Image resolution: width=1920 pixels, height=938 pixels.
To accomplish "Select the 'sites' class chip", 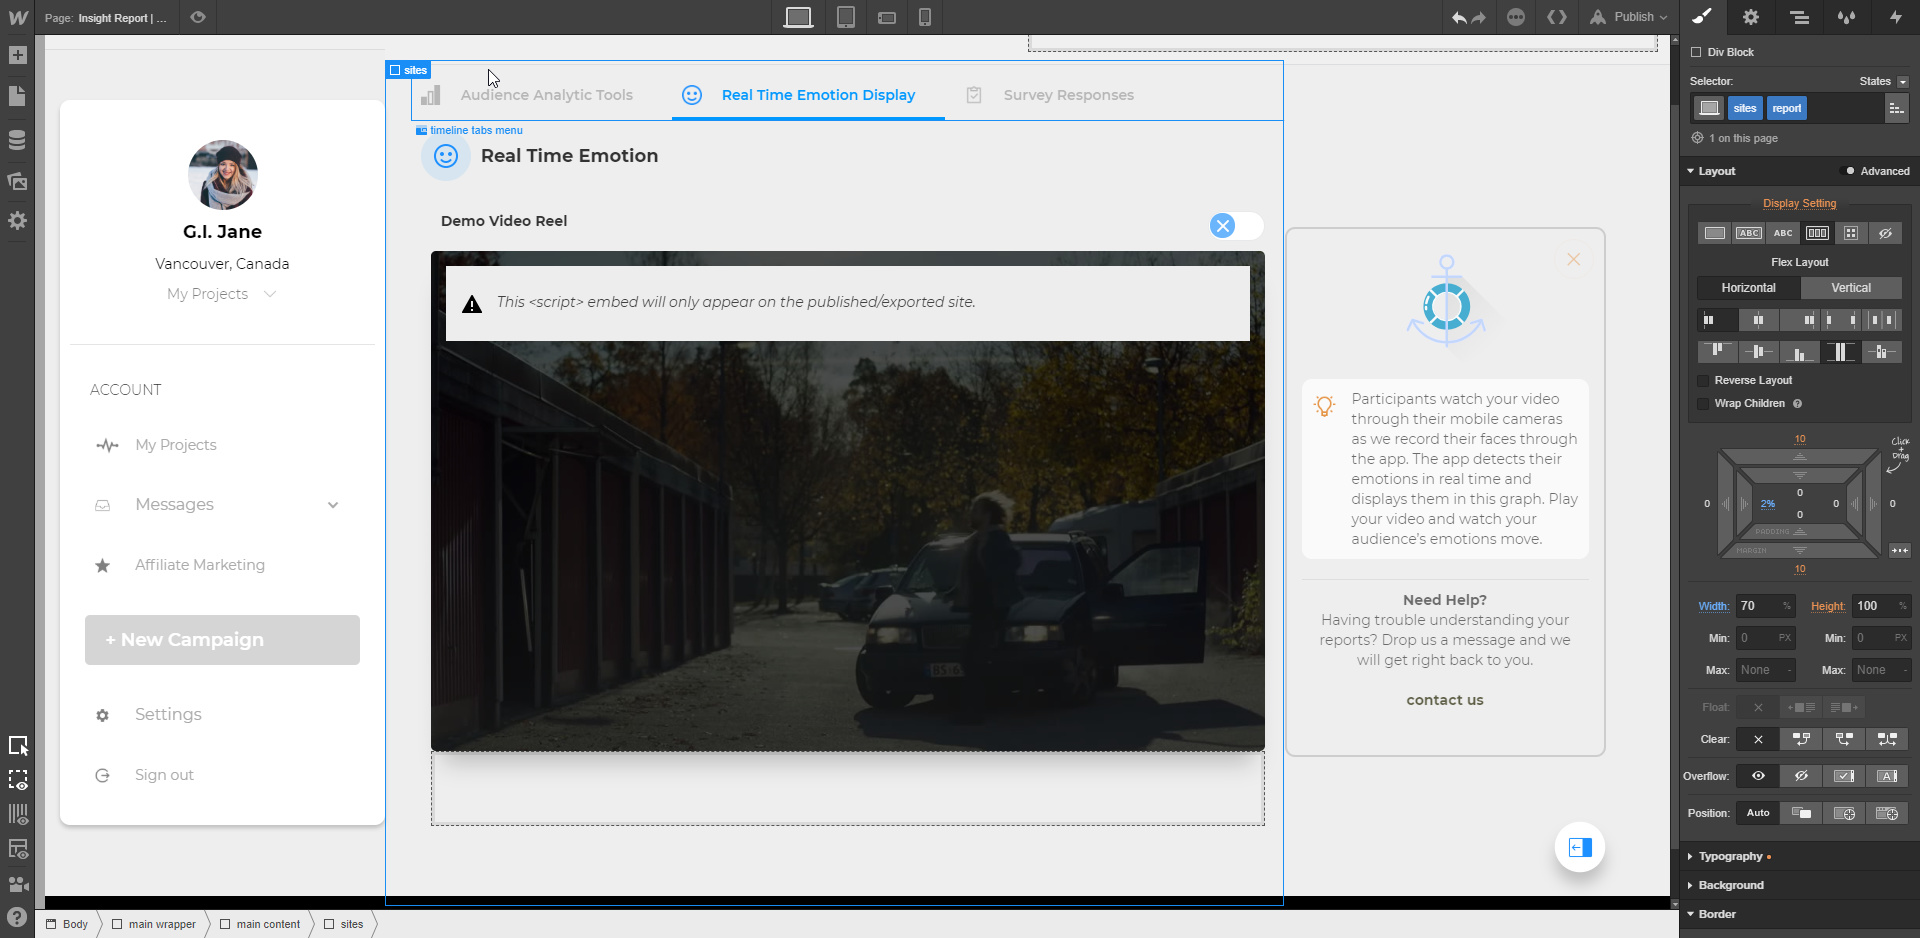I will click(1745, 108).
